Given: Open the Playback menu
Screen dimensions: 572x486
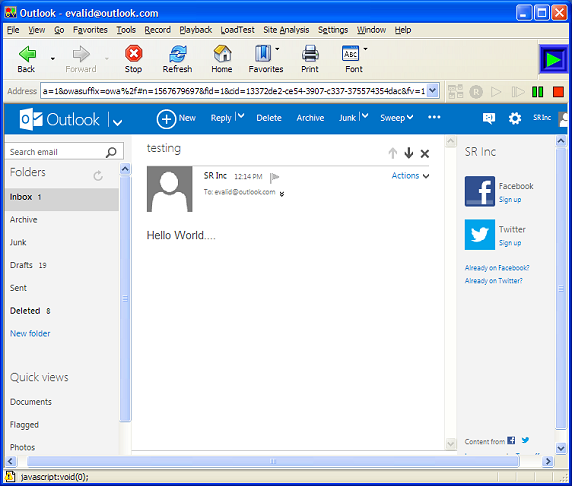Looking at the screenshot, I should click(196, 30).
